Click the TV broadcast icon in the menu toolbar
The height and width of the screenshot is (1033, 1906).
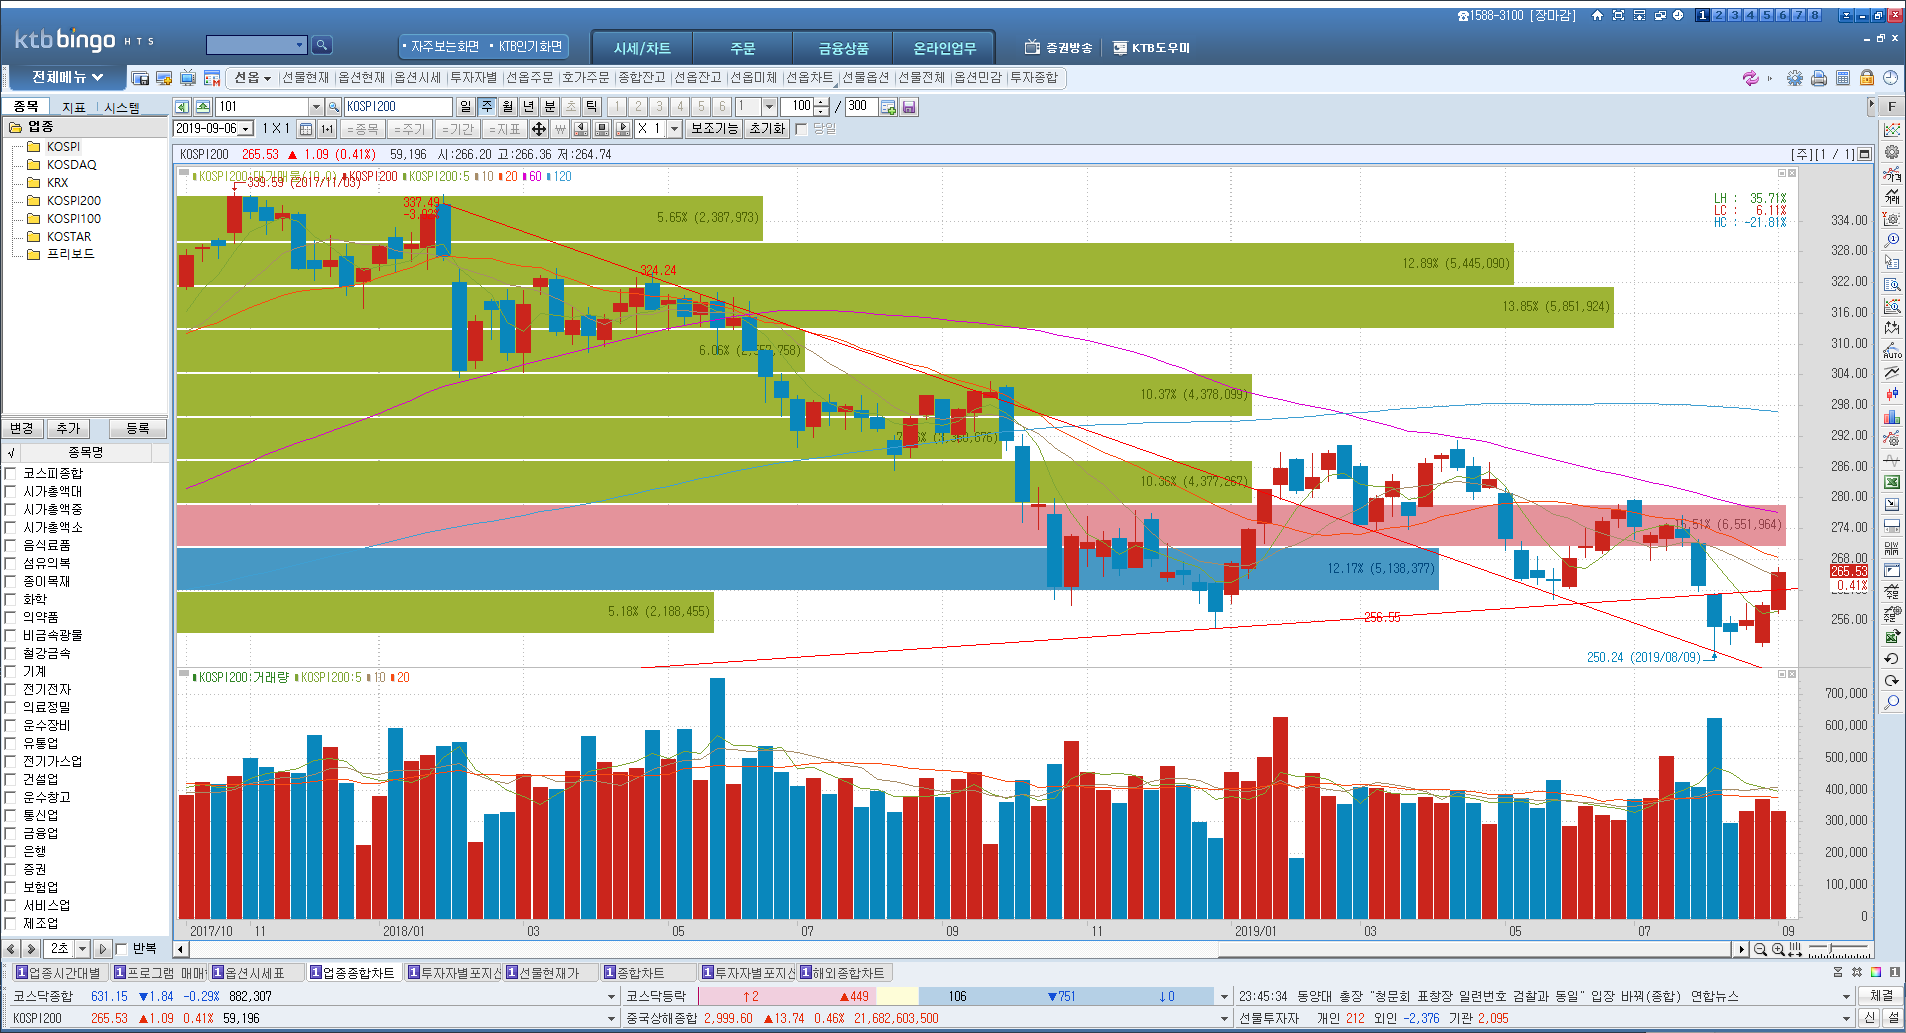[187, 78]
